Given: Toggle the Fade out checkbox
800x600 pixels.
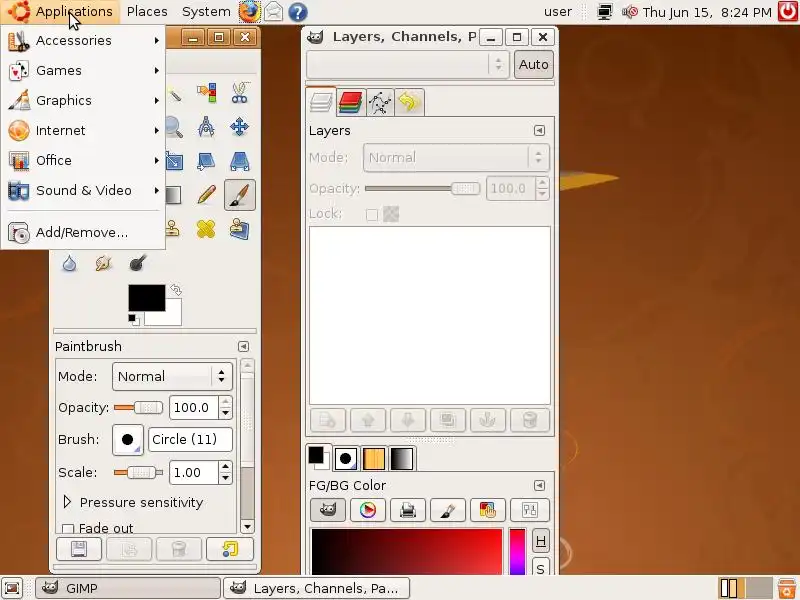Looking at the screenshot, I should pyautogui.click(x=68, y=529).
